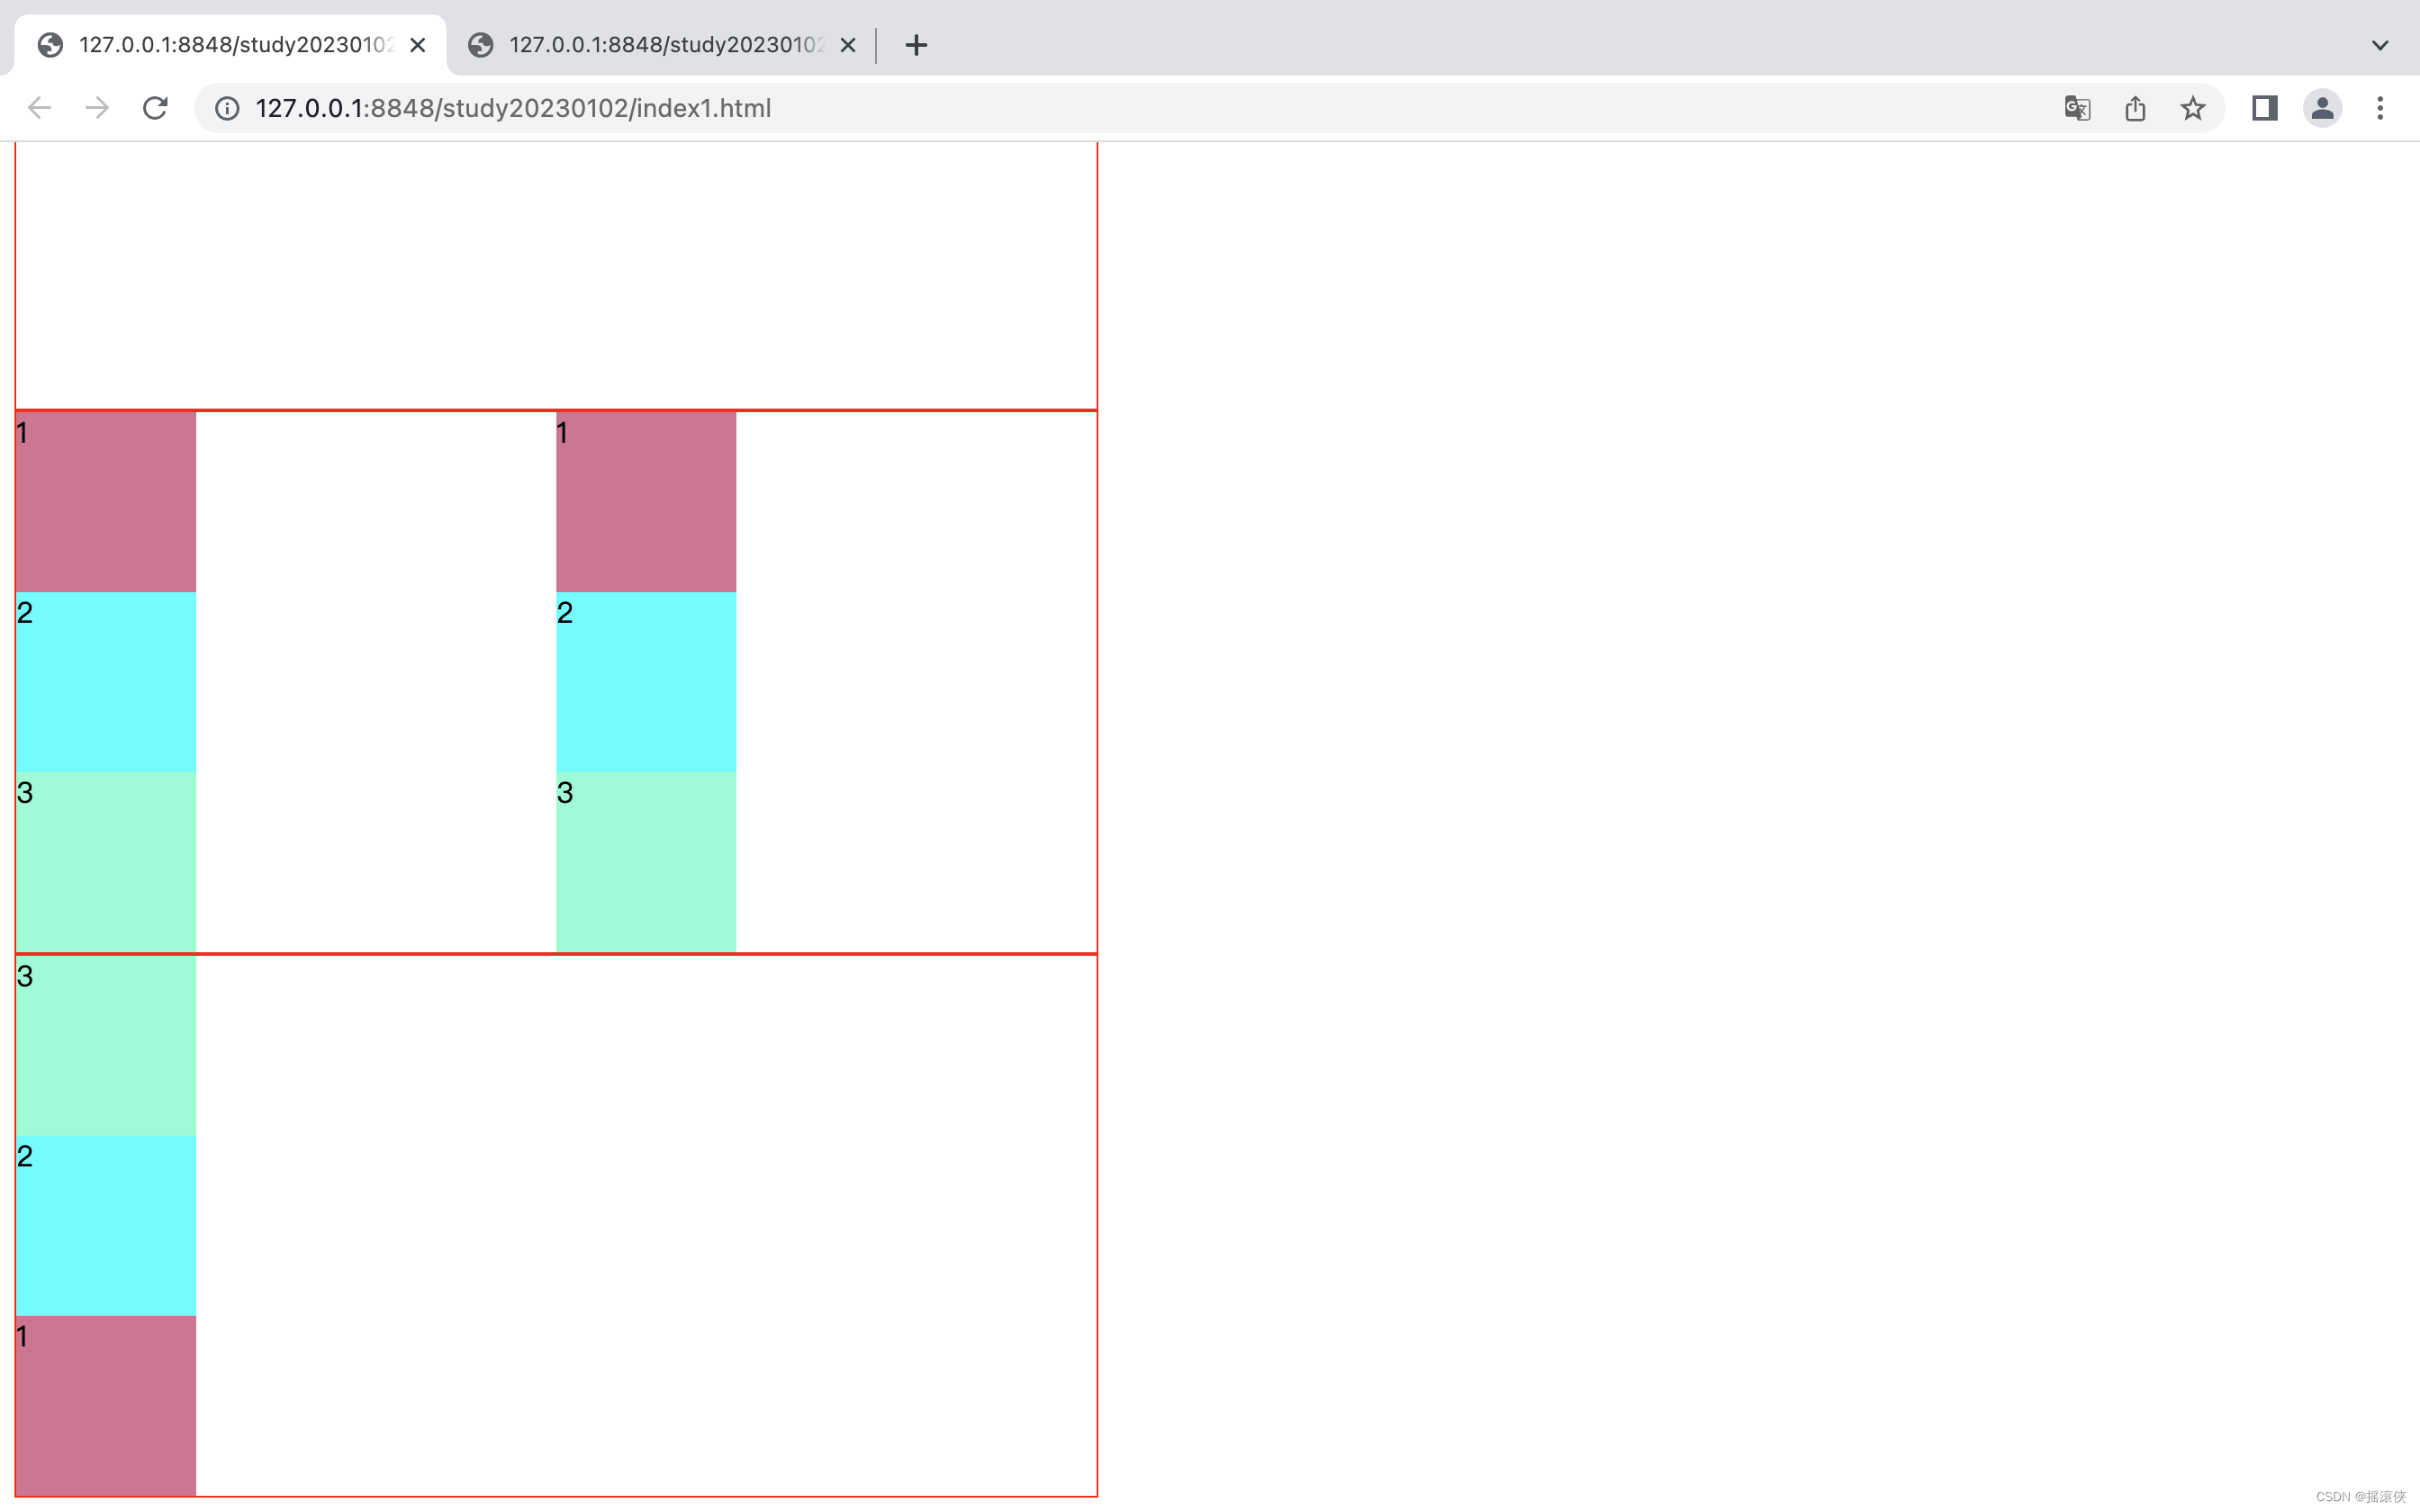
Task: Open the user profile avatar
Action: (2322, 108)
